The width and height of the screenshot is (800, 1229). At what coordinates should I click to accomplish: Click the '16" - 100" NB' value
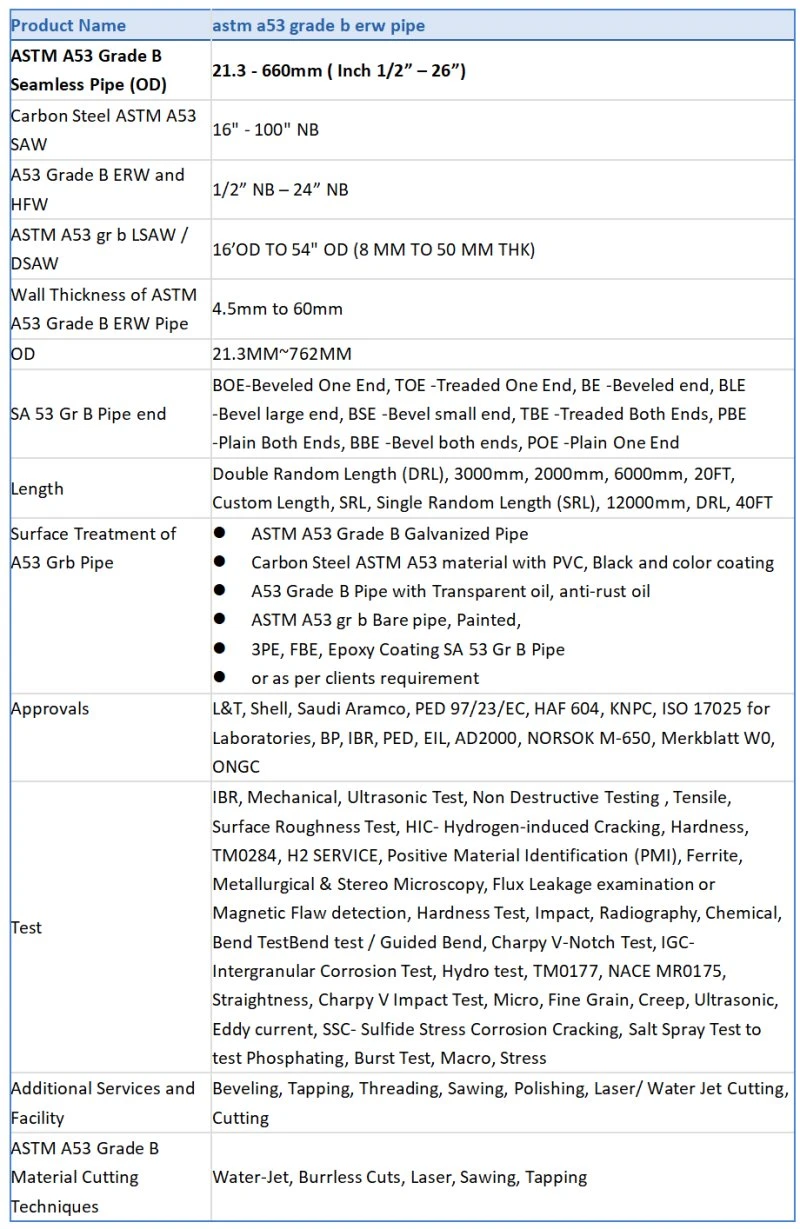coord(265,130)
